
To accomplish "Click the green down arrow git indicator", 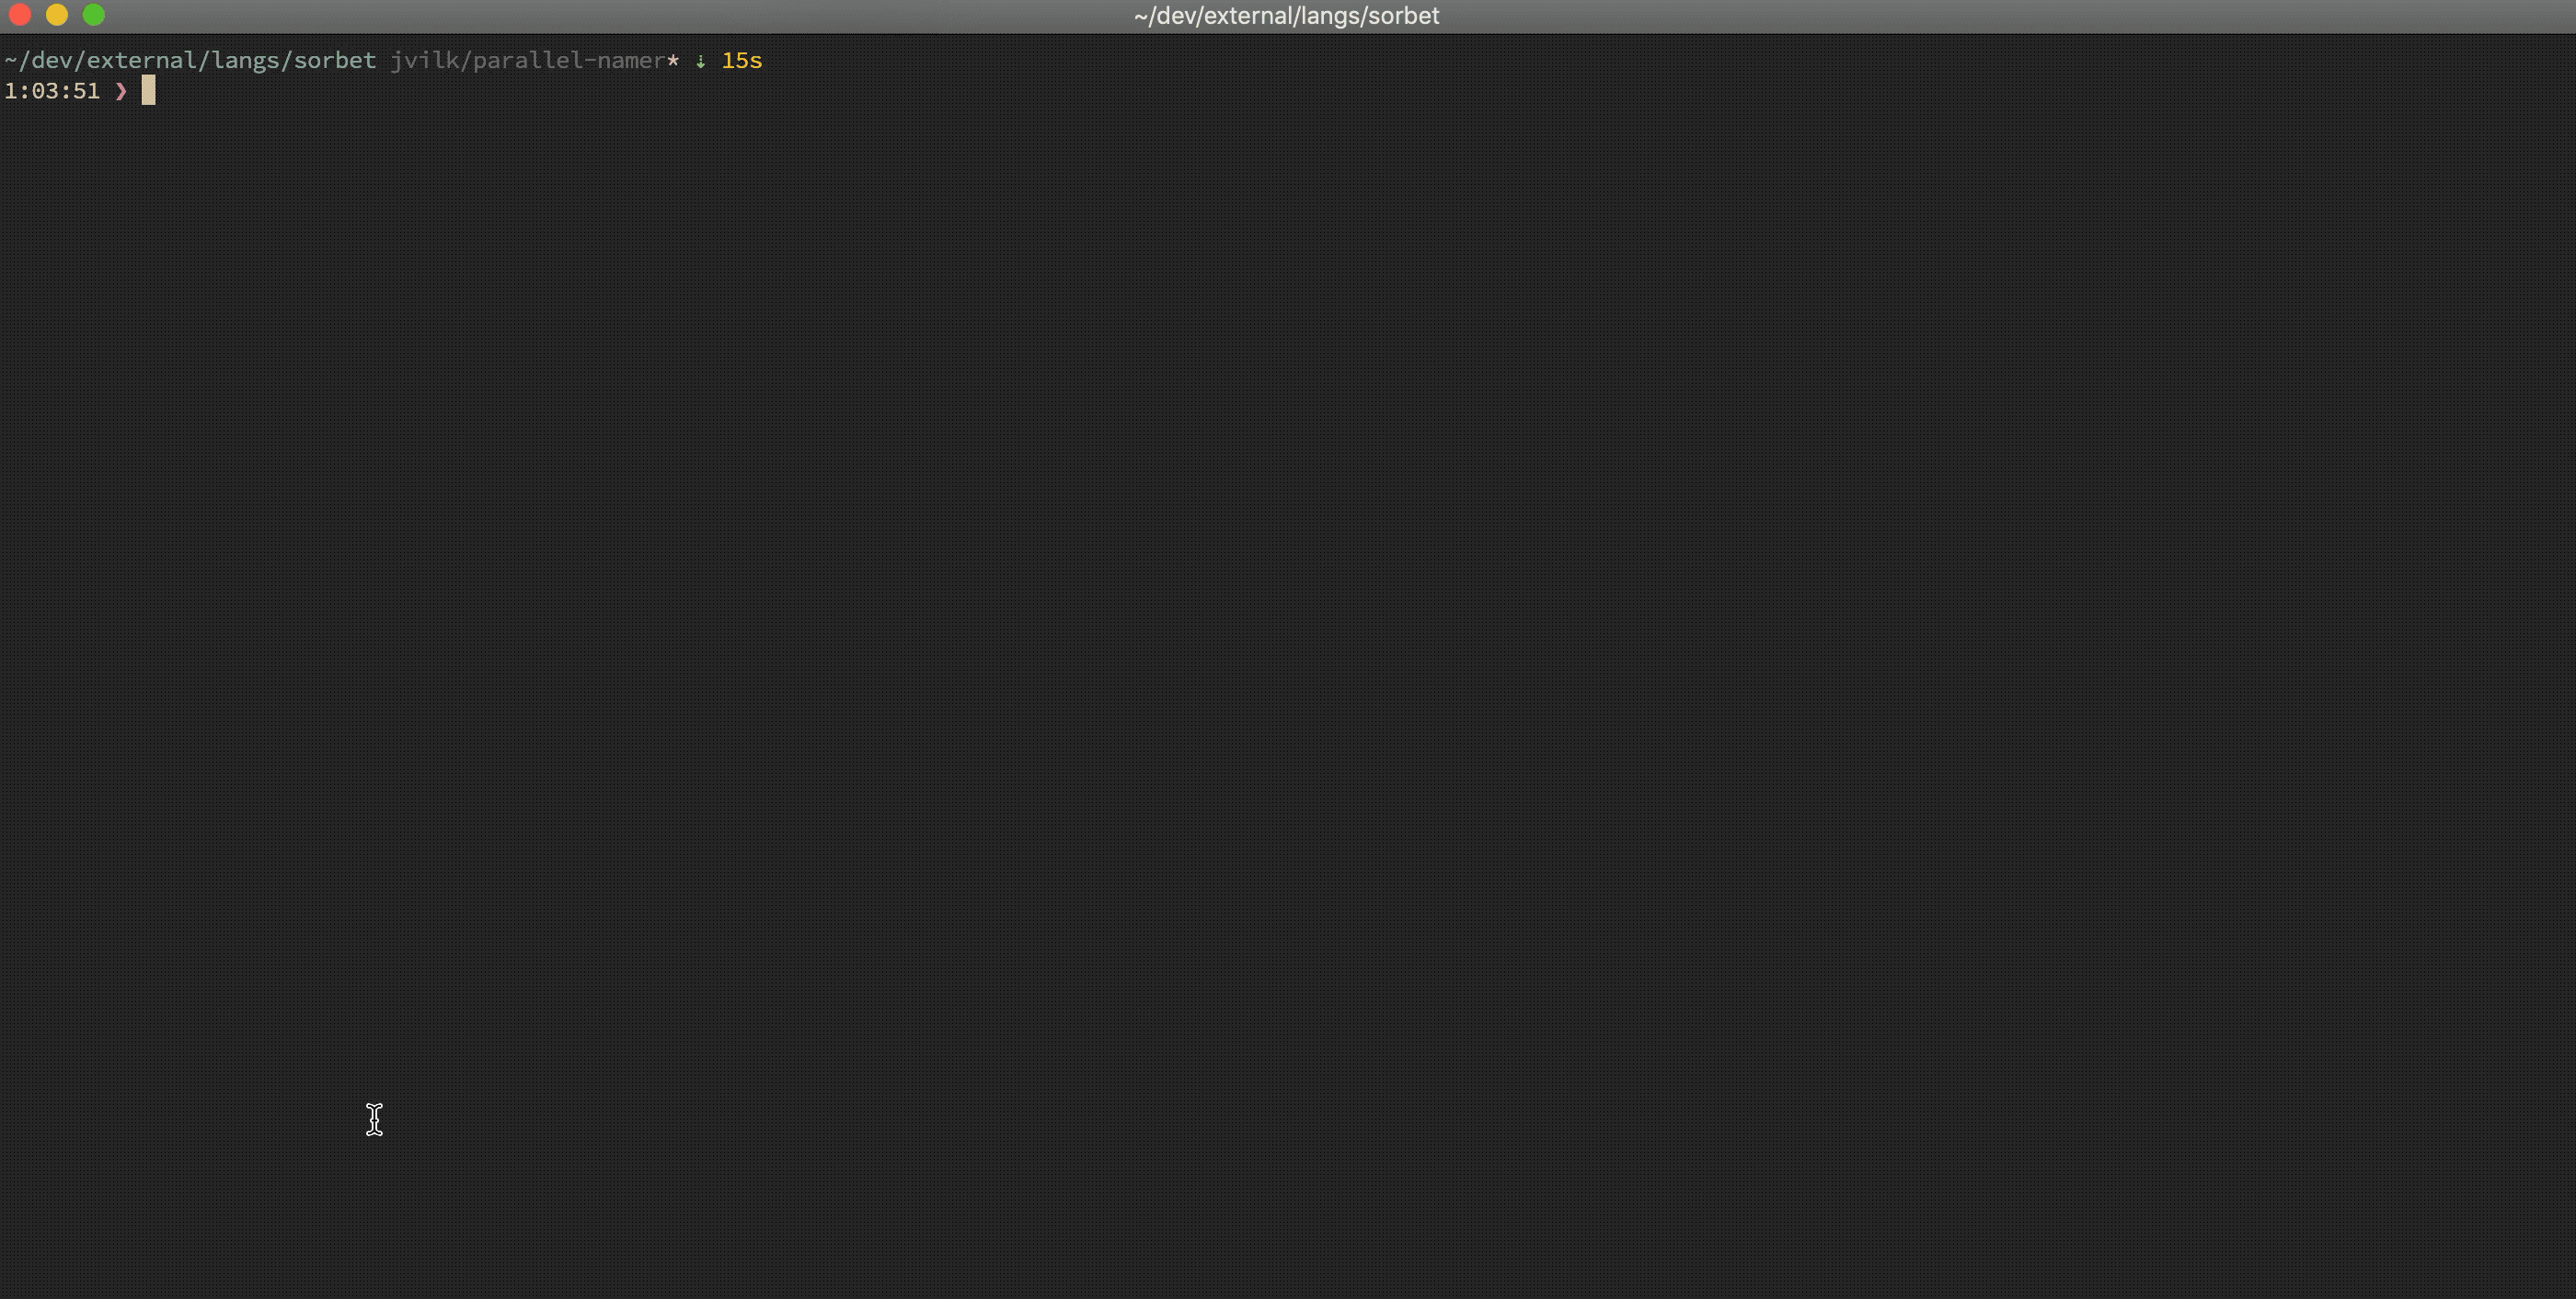I will [700, 61].
